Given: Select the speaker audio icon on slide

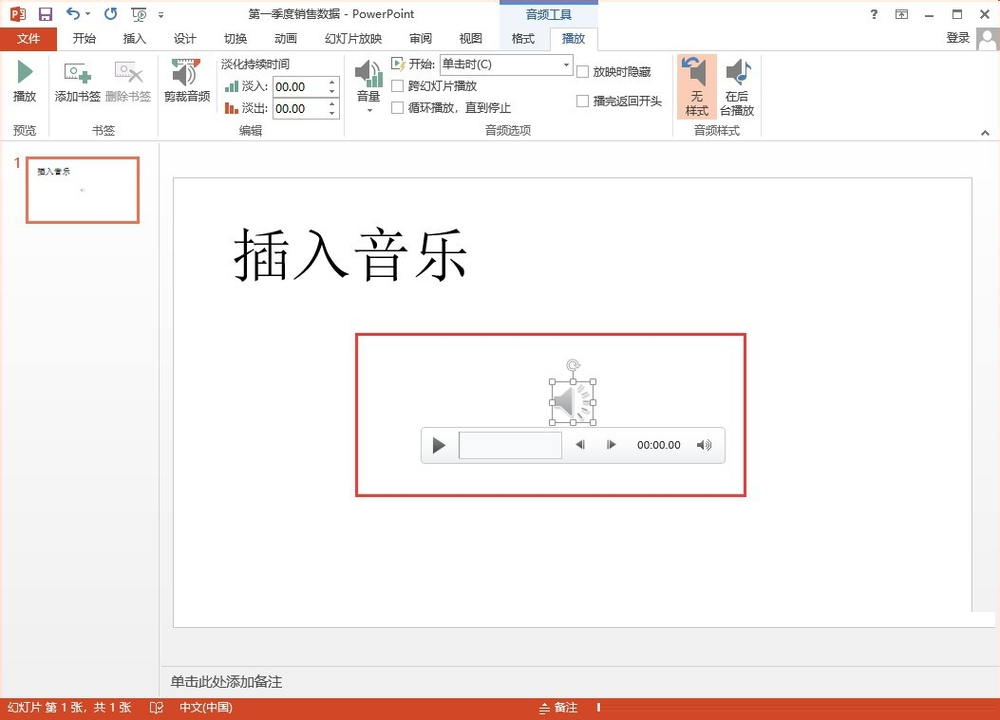Looking at the screenshot, I should [x=573, y=402].
